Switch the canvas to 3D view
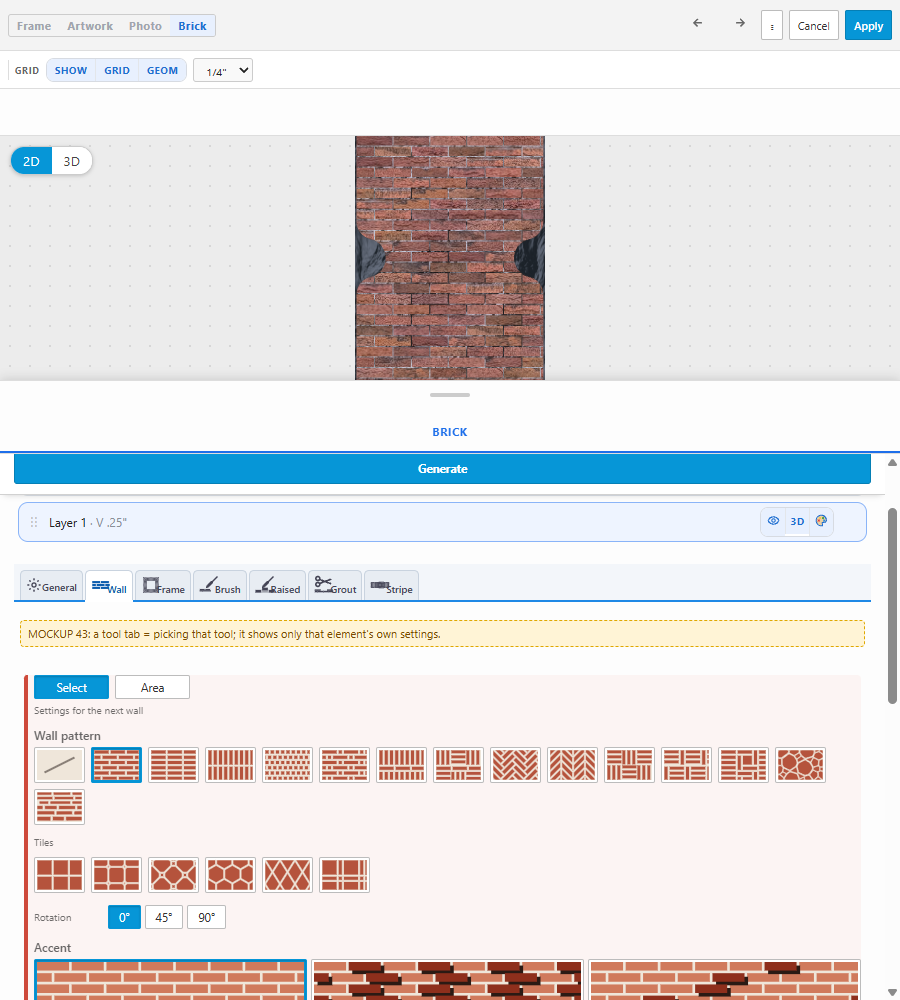The width and height of the screenshot is (900, 1000). point(71,161)
